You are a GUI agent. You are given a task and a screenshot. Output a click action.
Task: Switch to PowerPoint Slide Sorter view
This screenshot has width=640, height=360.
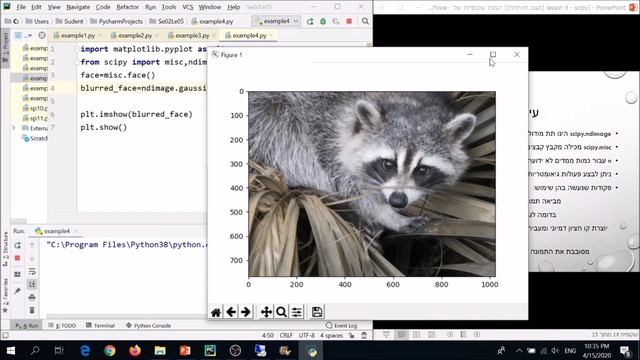[416, 335]
